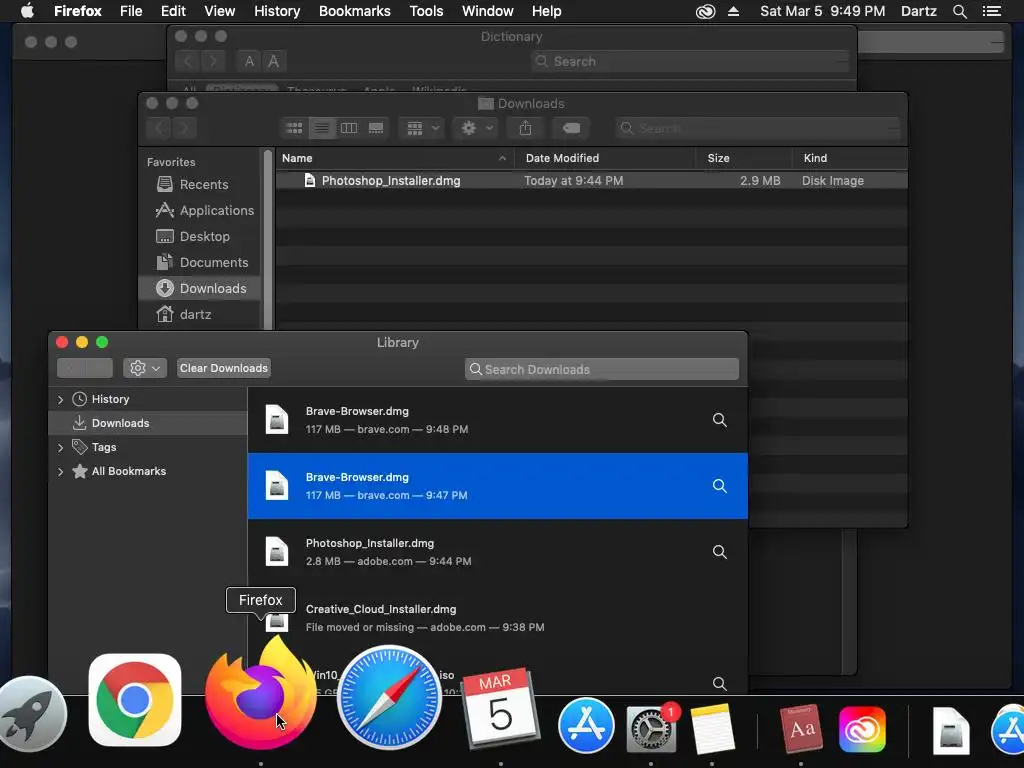Click magnifier icon for Win10 iso download
Screen dimensions: 1024x768
pyautogui.click(x=719, y=683)
